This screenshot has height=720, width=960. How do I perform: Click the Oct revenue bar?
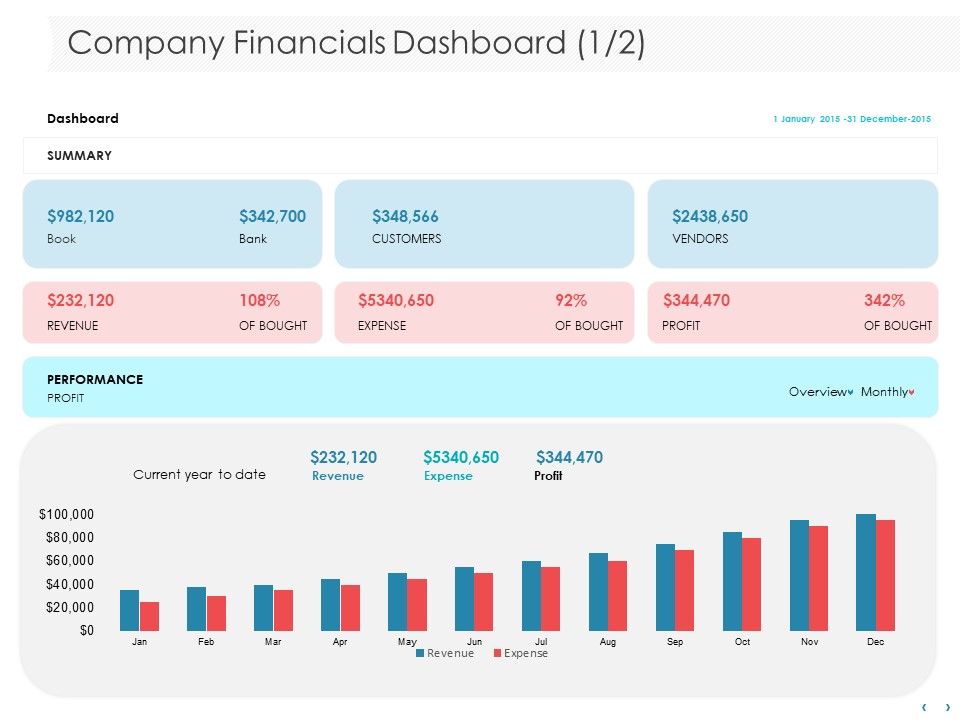tap(732, 582)
